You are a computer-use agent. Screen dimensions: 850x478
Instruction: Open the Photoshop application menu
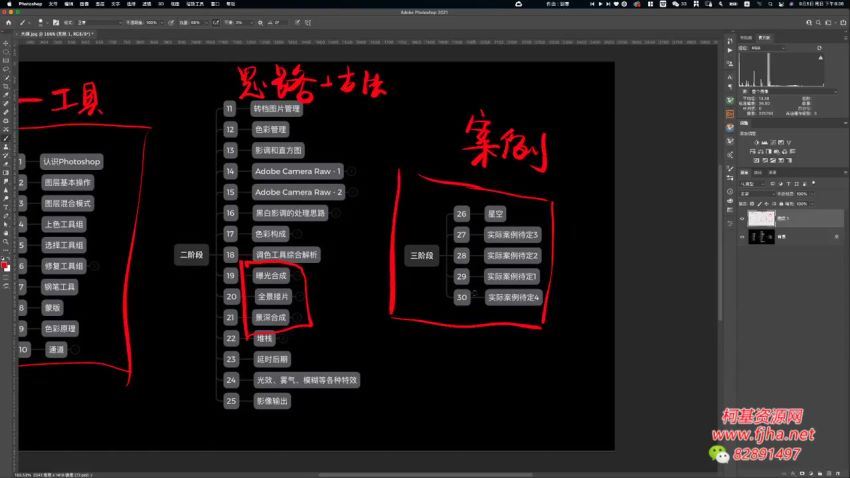[x=30, y=4]
